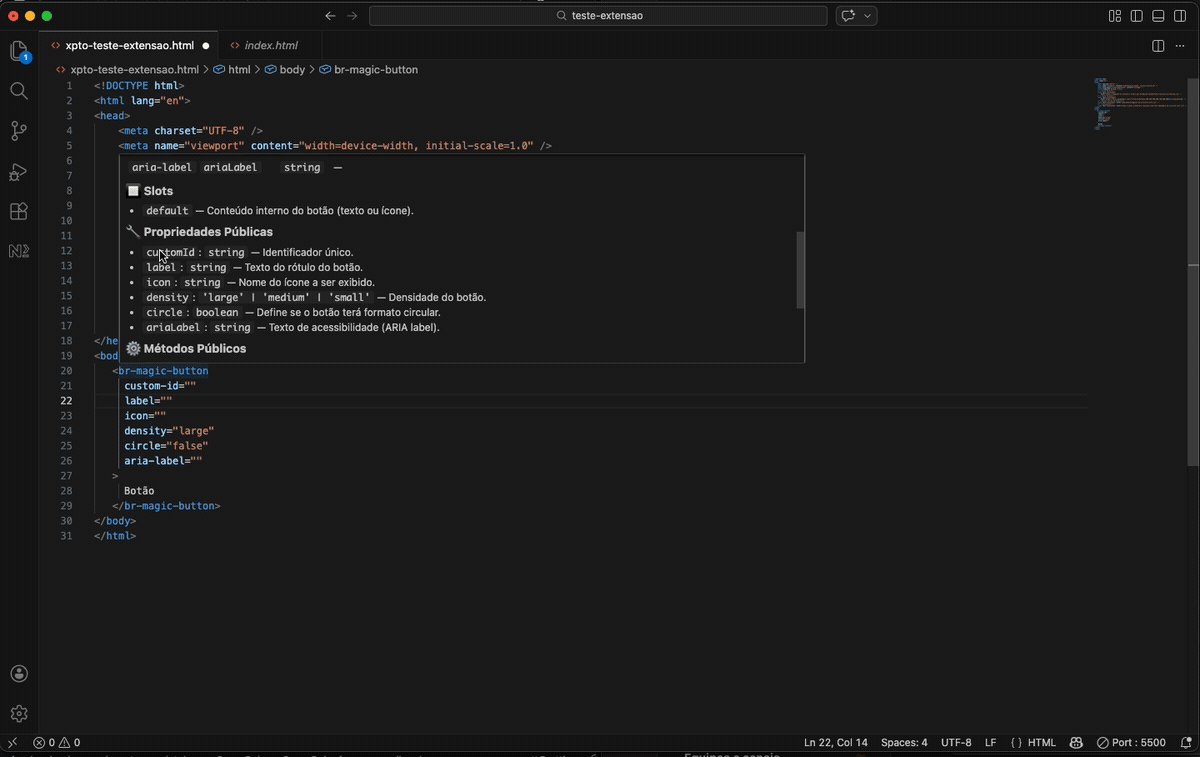Open the Copilot chat dropdown arrow
Viewport: 1200px width, 757px height.
point(868,16)
